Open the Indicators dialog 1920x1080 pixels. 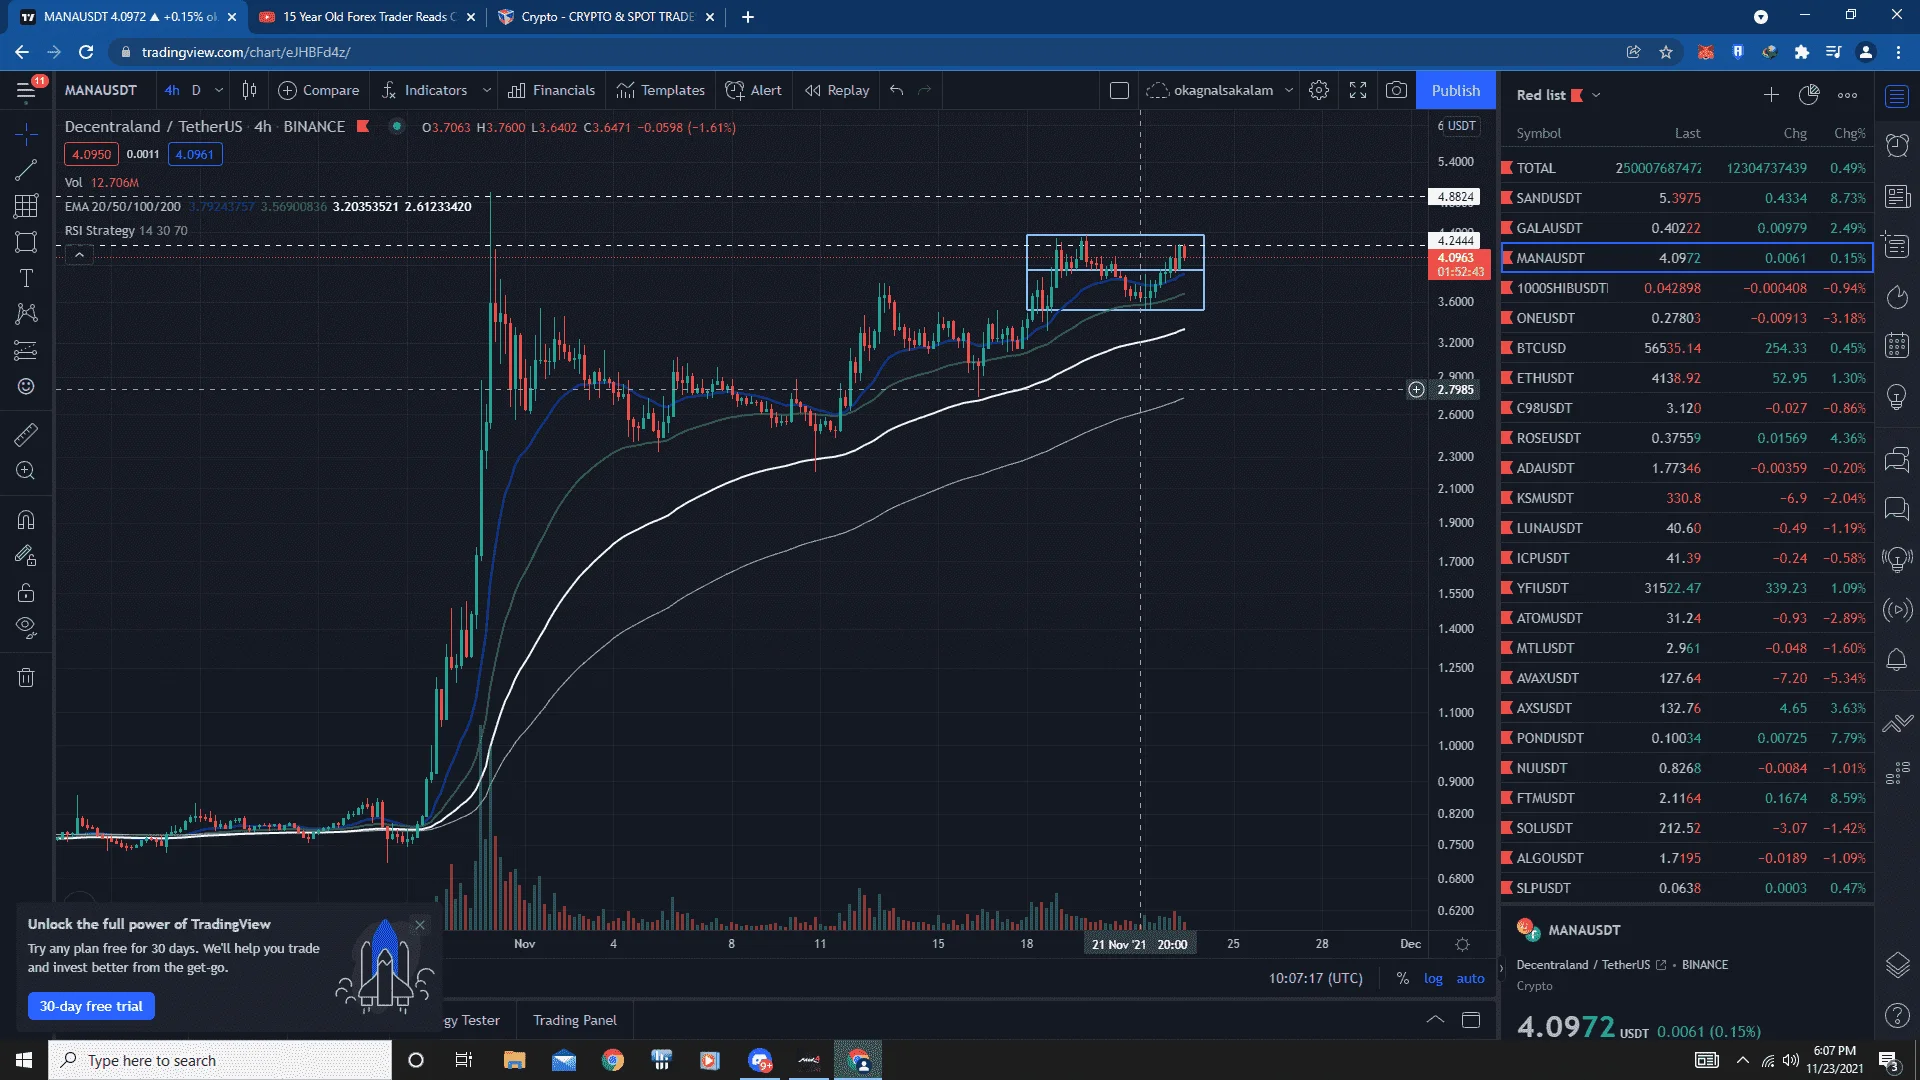pos(424,90)
